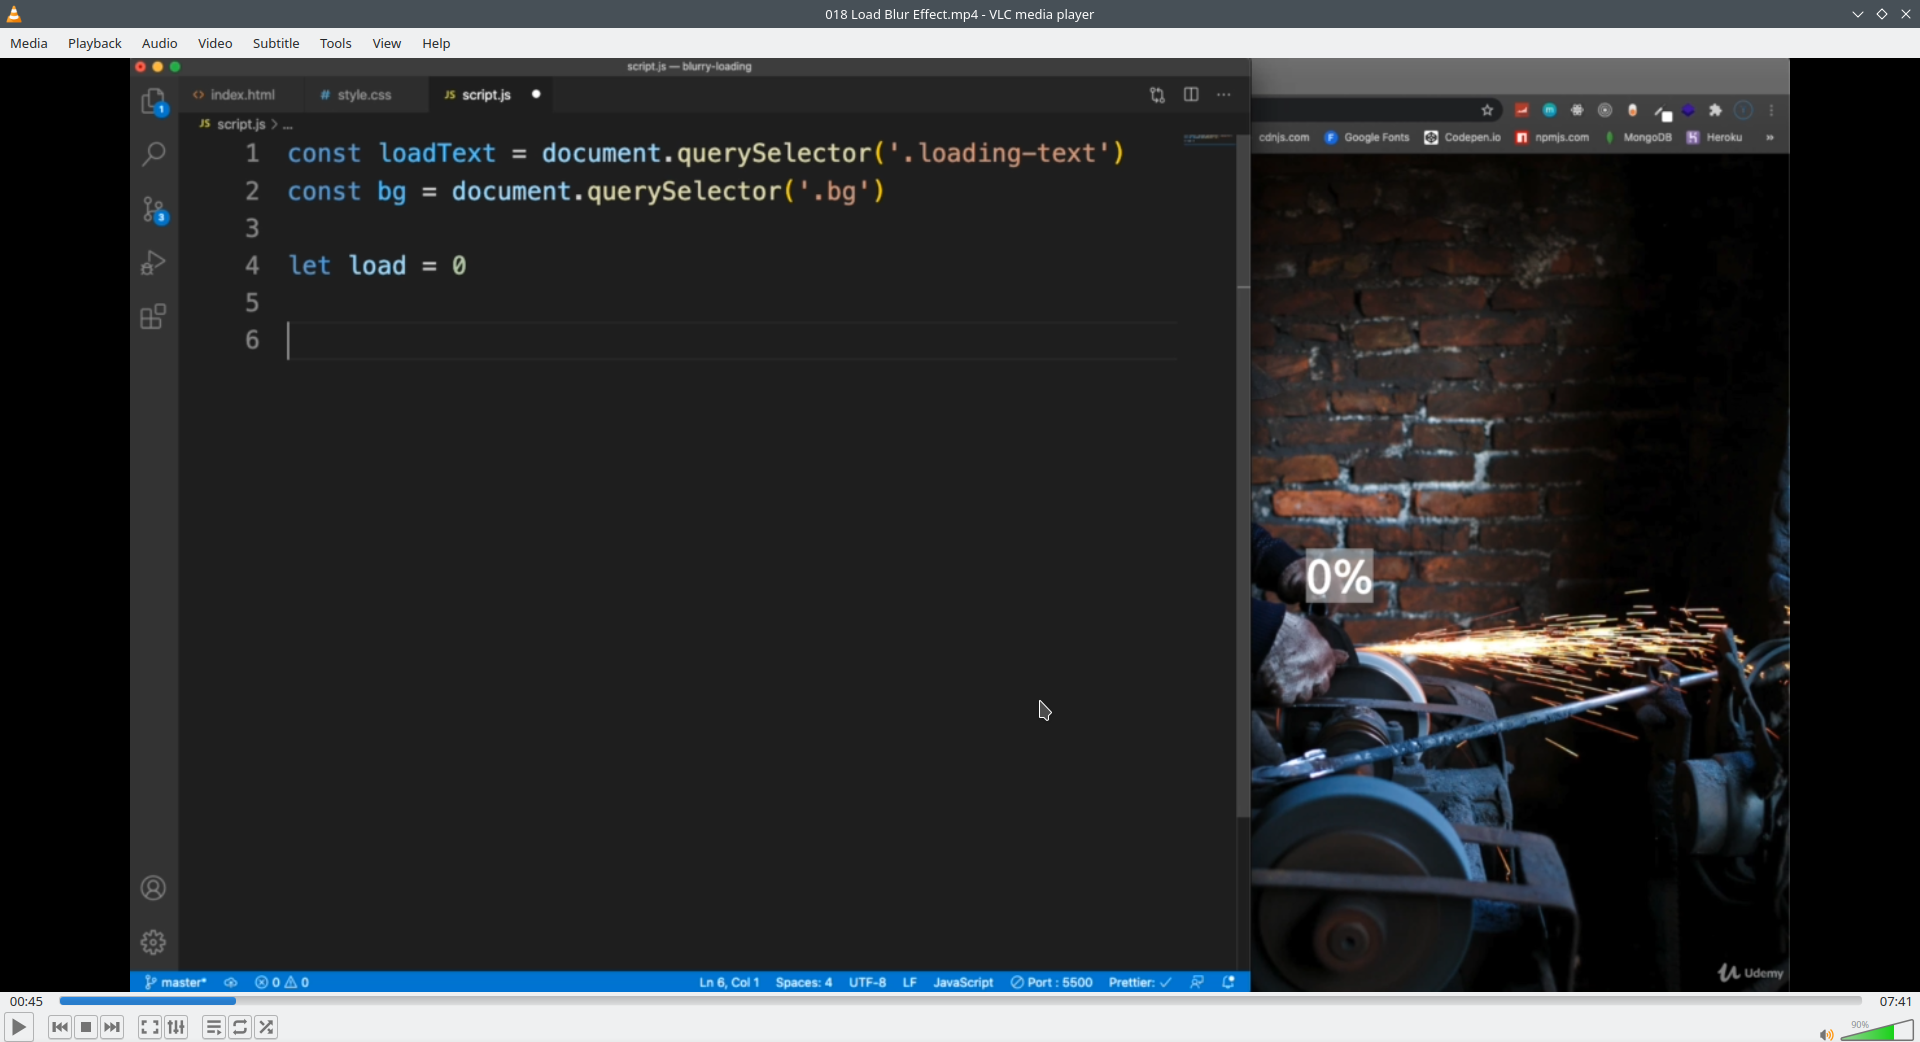Screen dimensions: 1920x1042
Task: Open the Media menu
Action: click(x=29, y=43)
